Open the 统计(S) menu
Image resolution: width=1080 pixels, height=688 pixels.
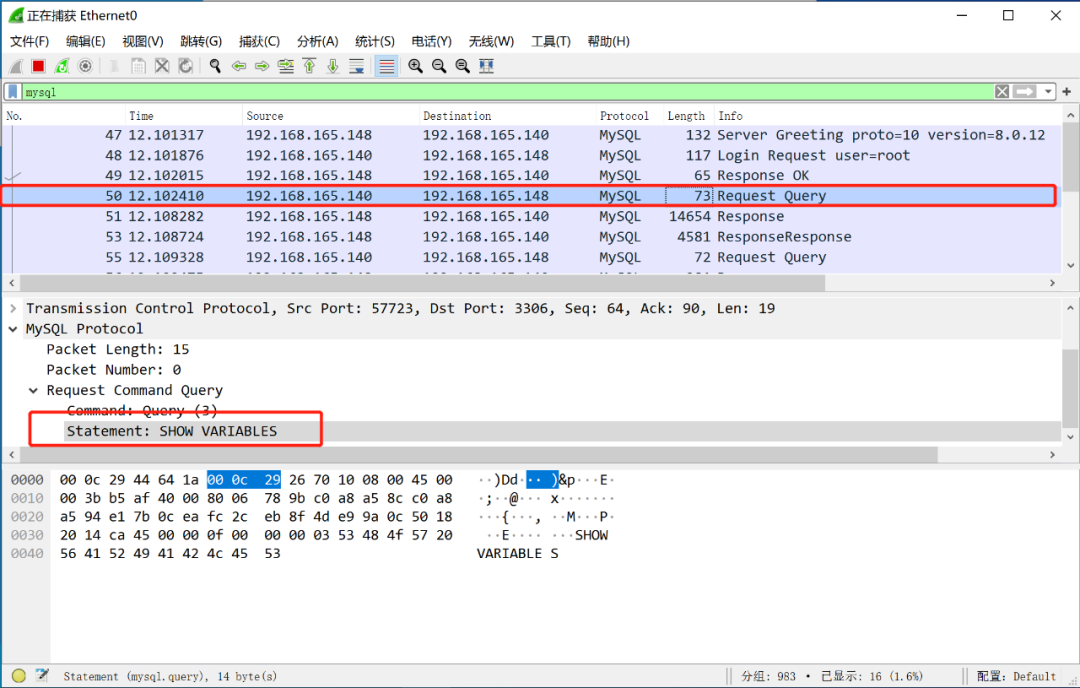tap(375, 41)
